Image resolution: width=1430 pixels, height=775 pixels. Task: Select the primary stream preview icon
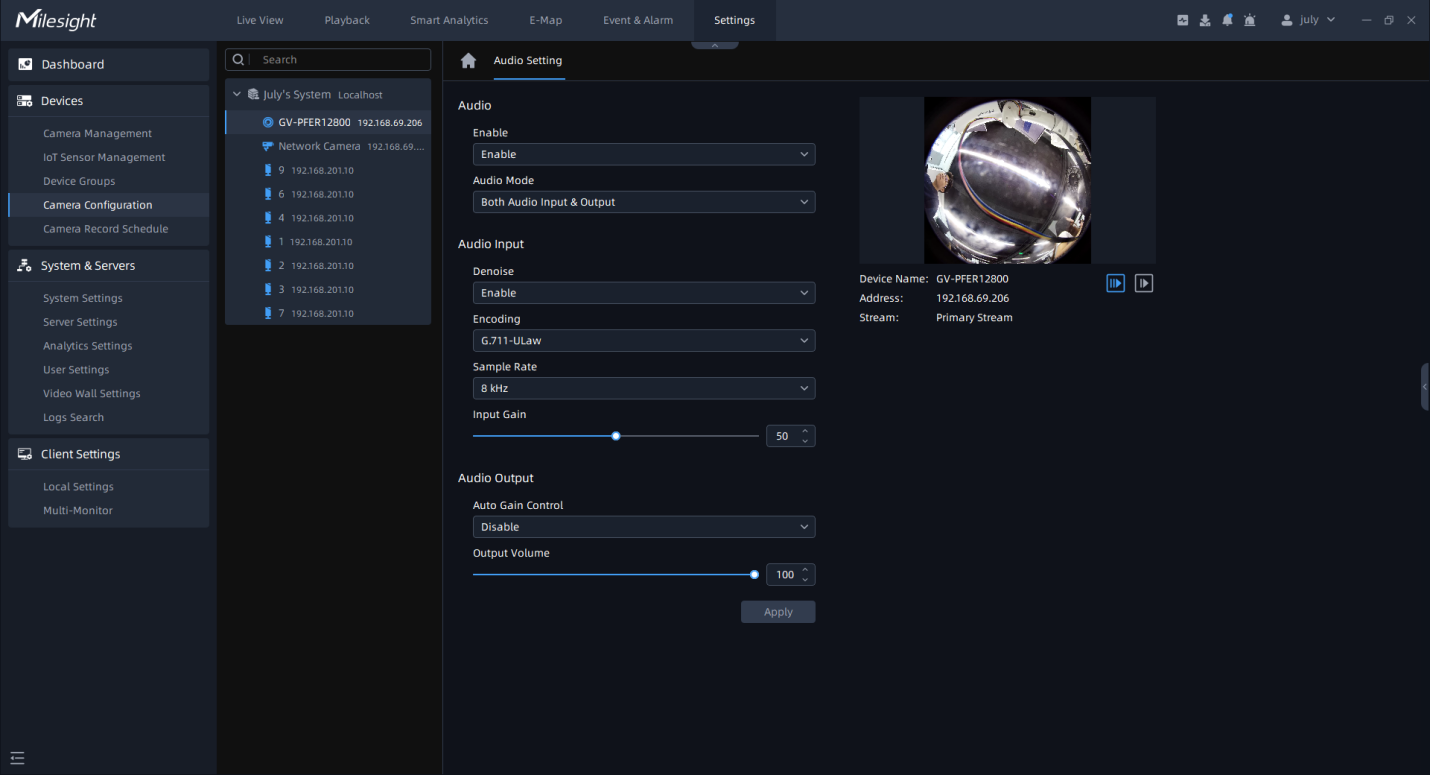[1115, 283]
